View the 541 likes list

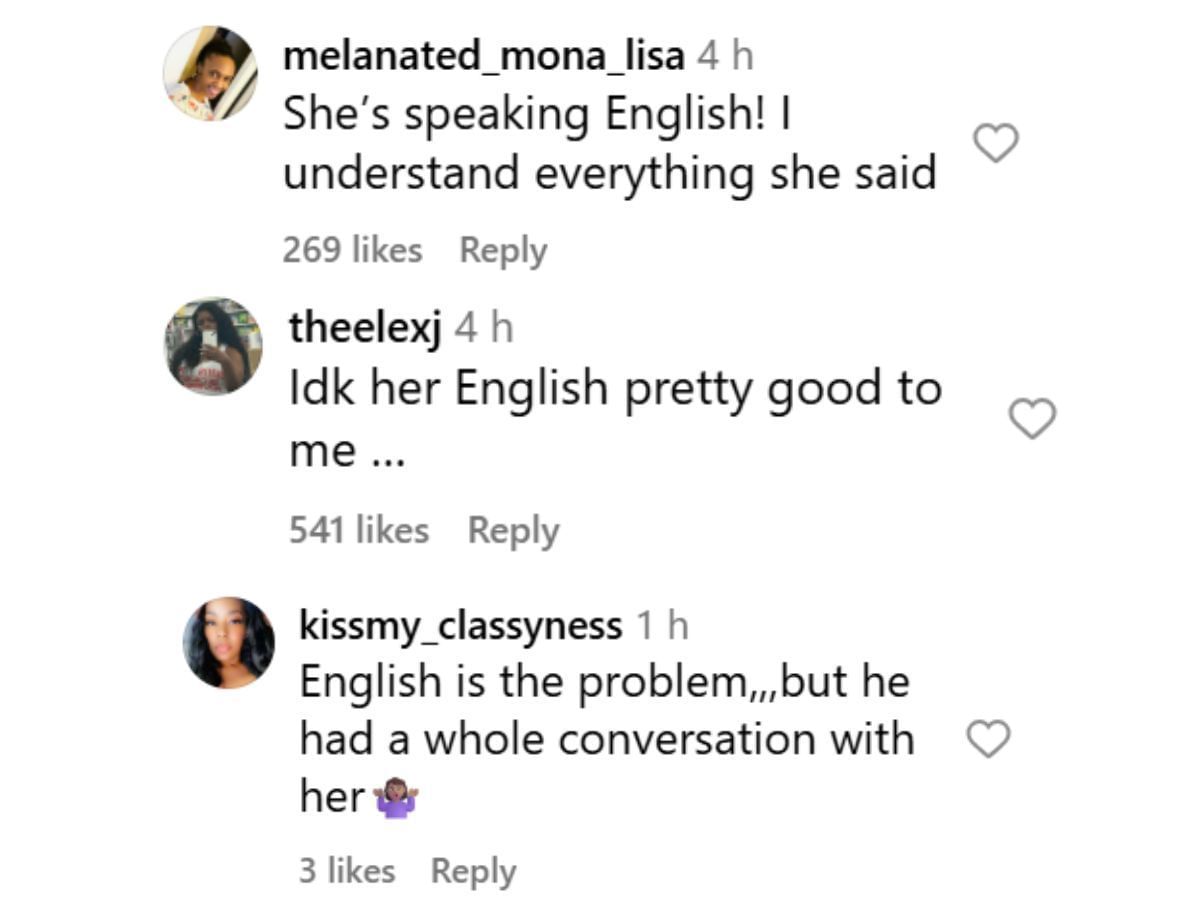click(x=359, y=530)
